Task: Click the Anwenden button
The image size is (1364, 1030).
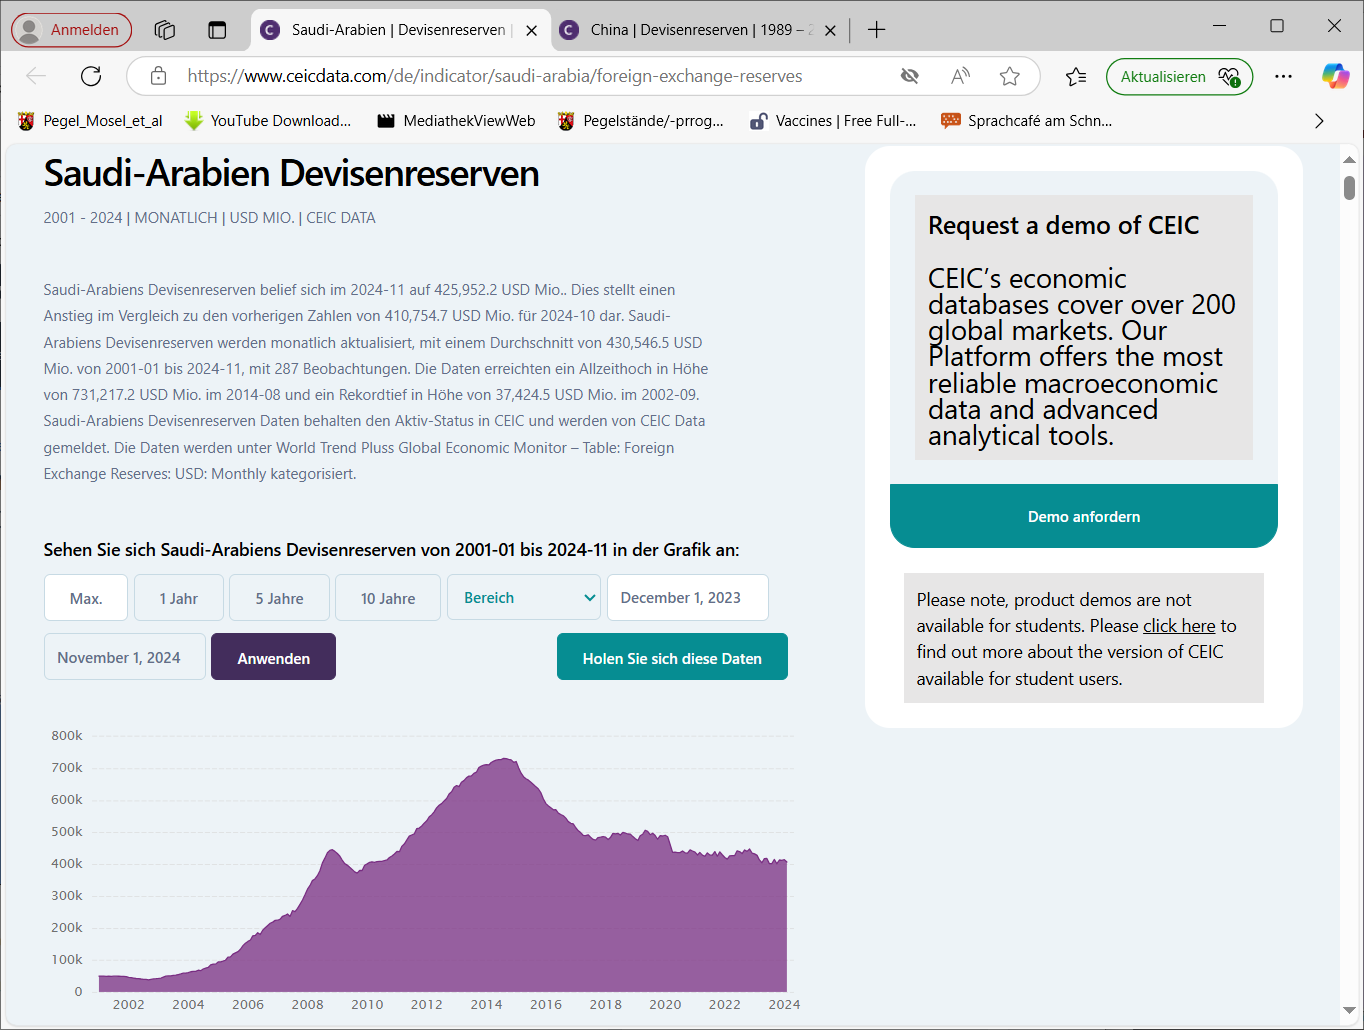Action: pyautogui.click(x=273, y=657)
